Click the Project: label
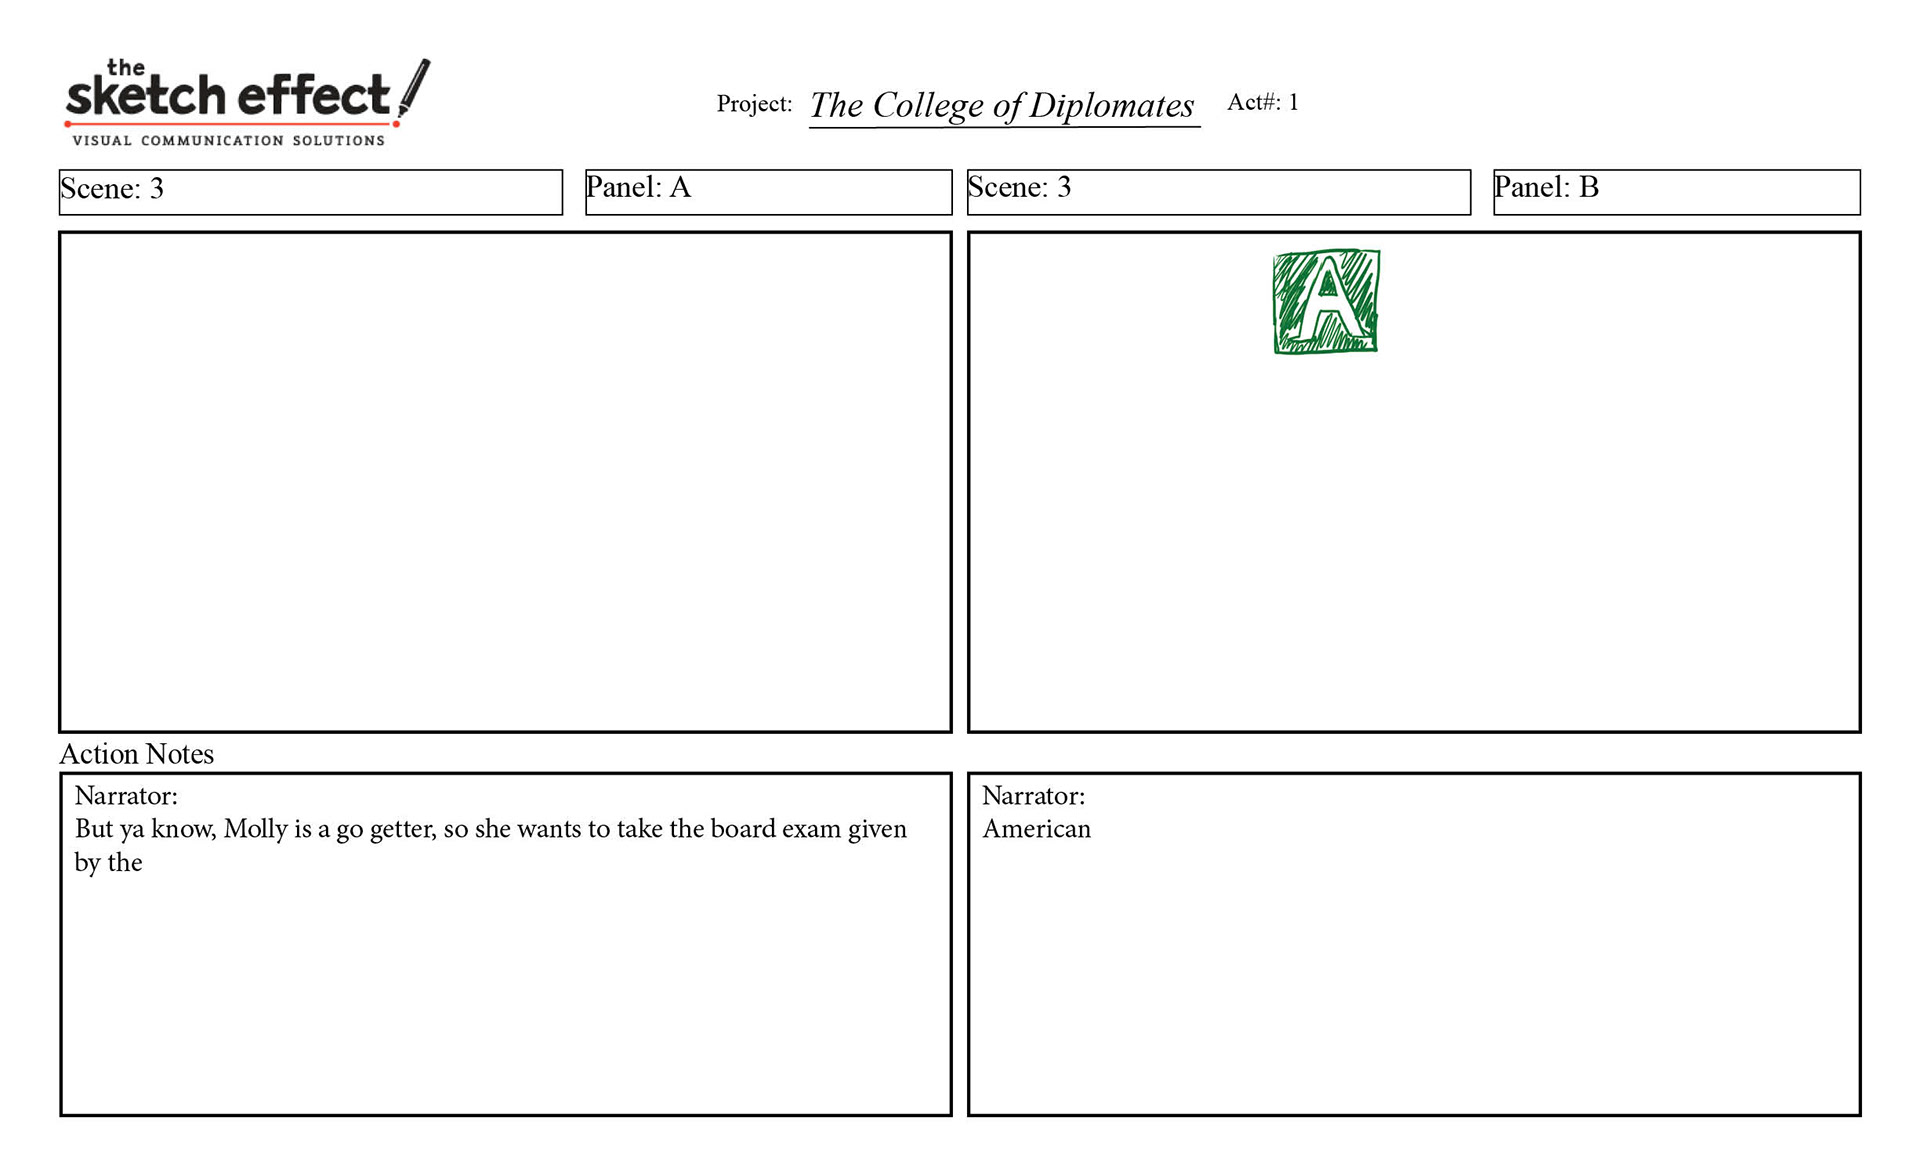Viewport: 1920px width, 1176px height. click(754, 104)
